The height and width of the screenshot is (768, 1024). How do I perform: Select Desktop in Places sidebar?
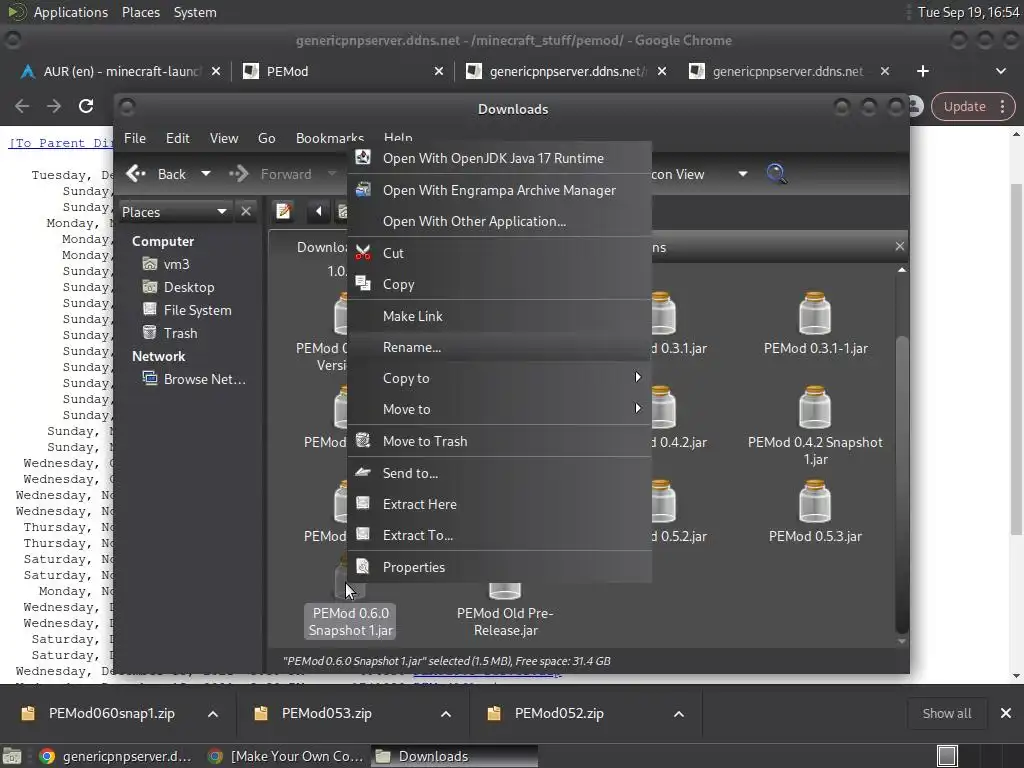click(179, 287)
